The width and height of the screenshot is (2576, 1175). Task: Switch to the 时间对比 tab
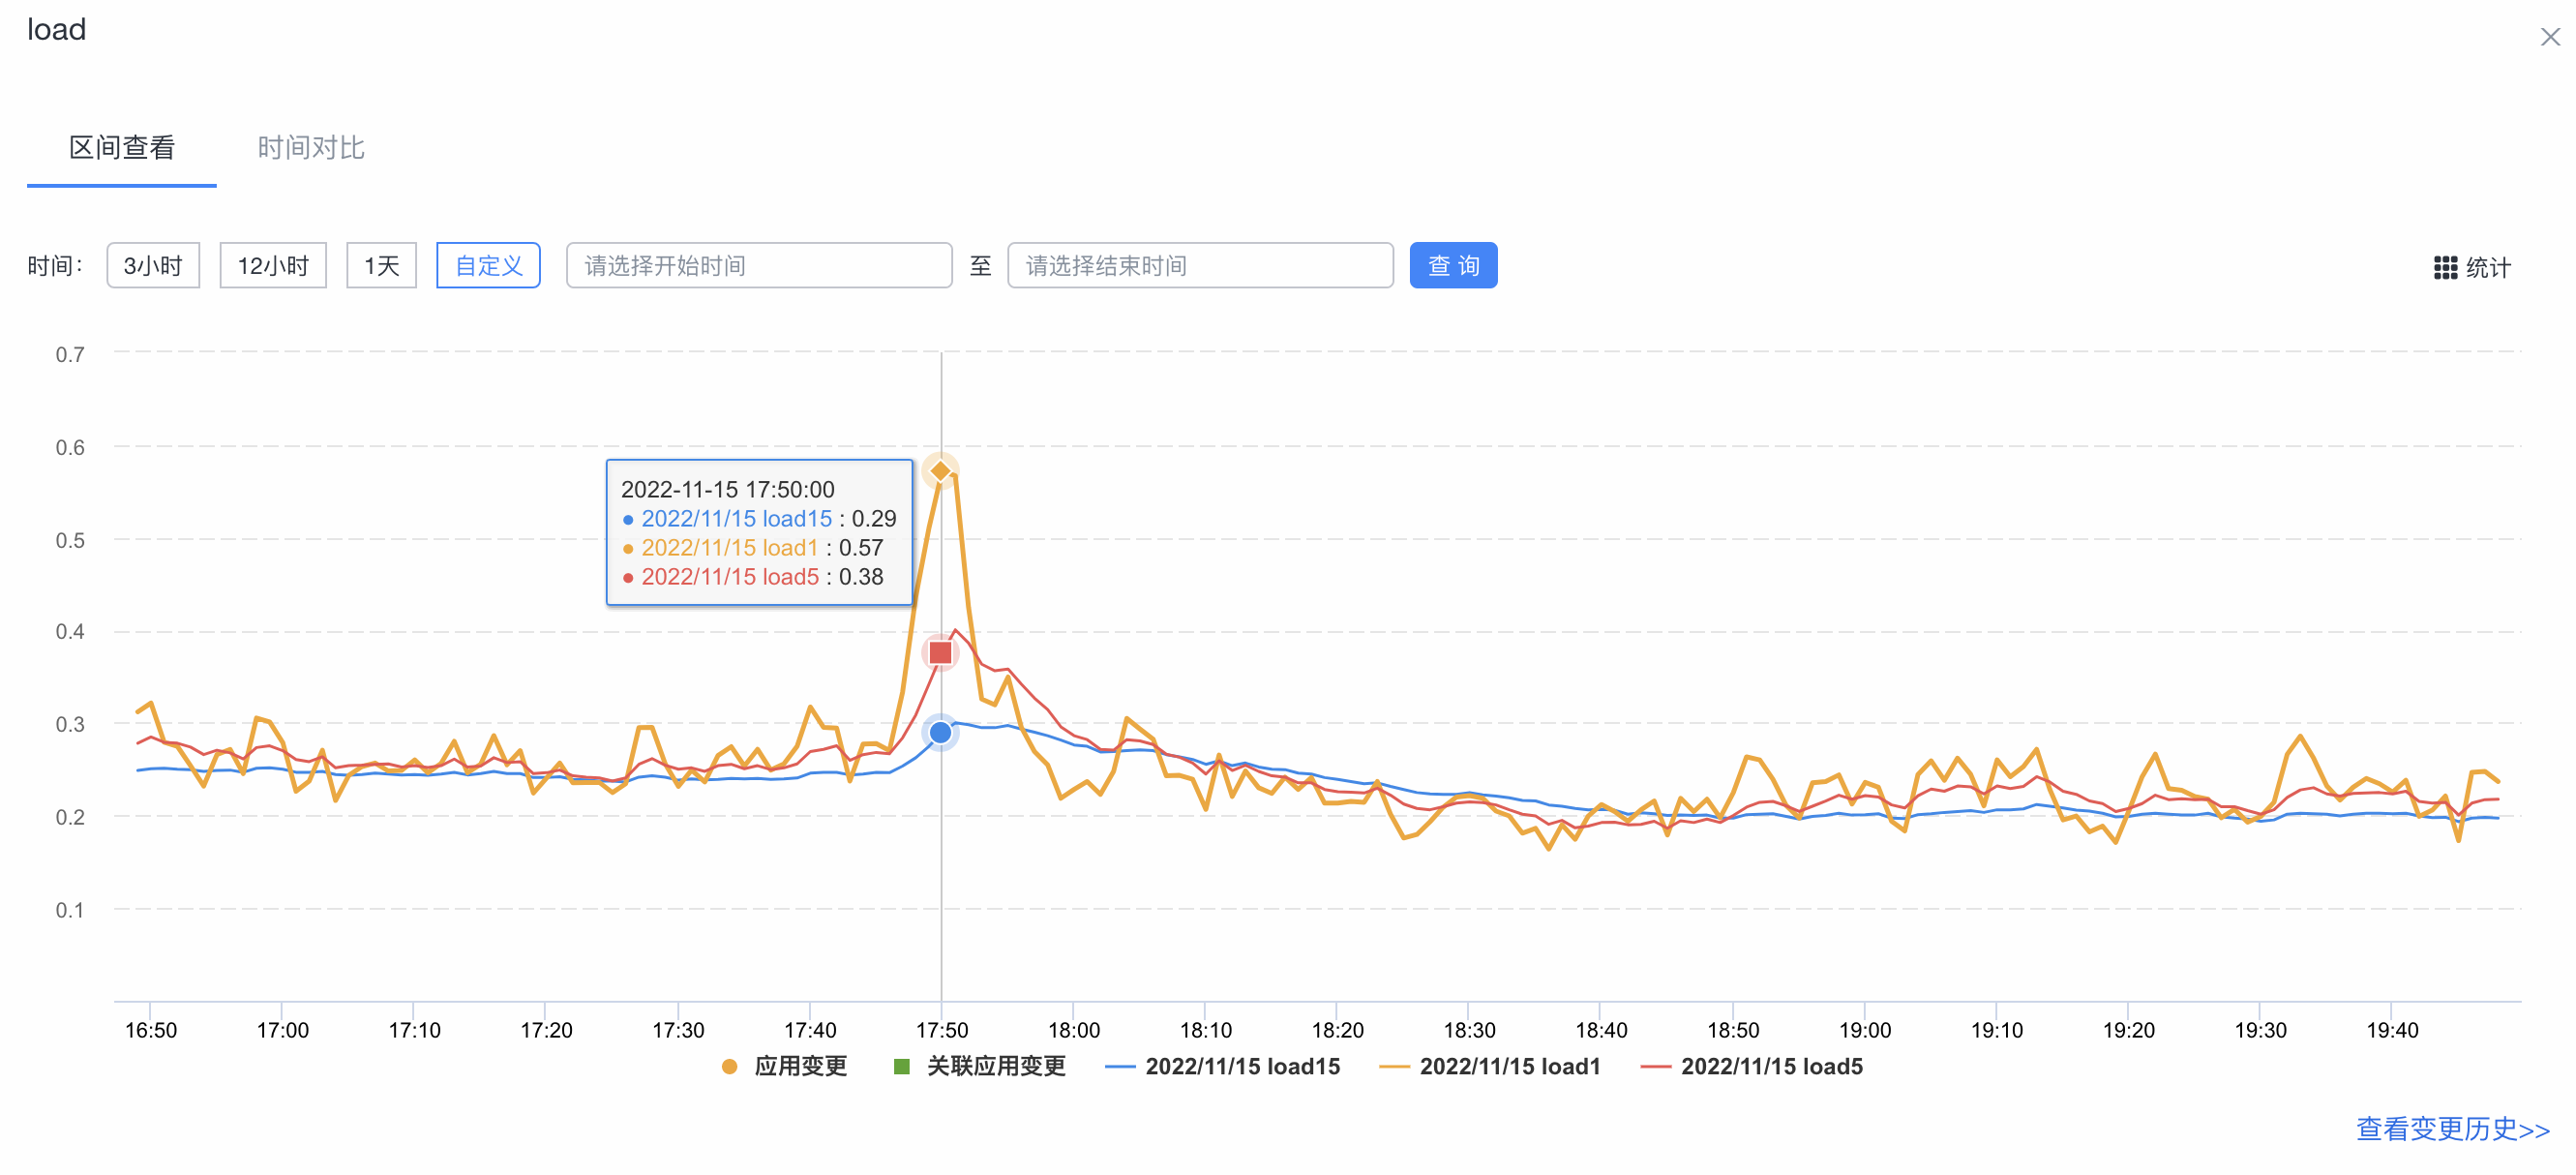point(311,148)
